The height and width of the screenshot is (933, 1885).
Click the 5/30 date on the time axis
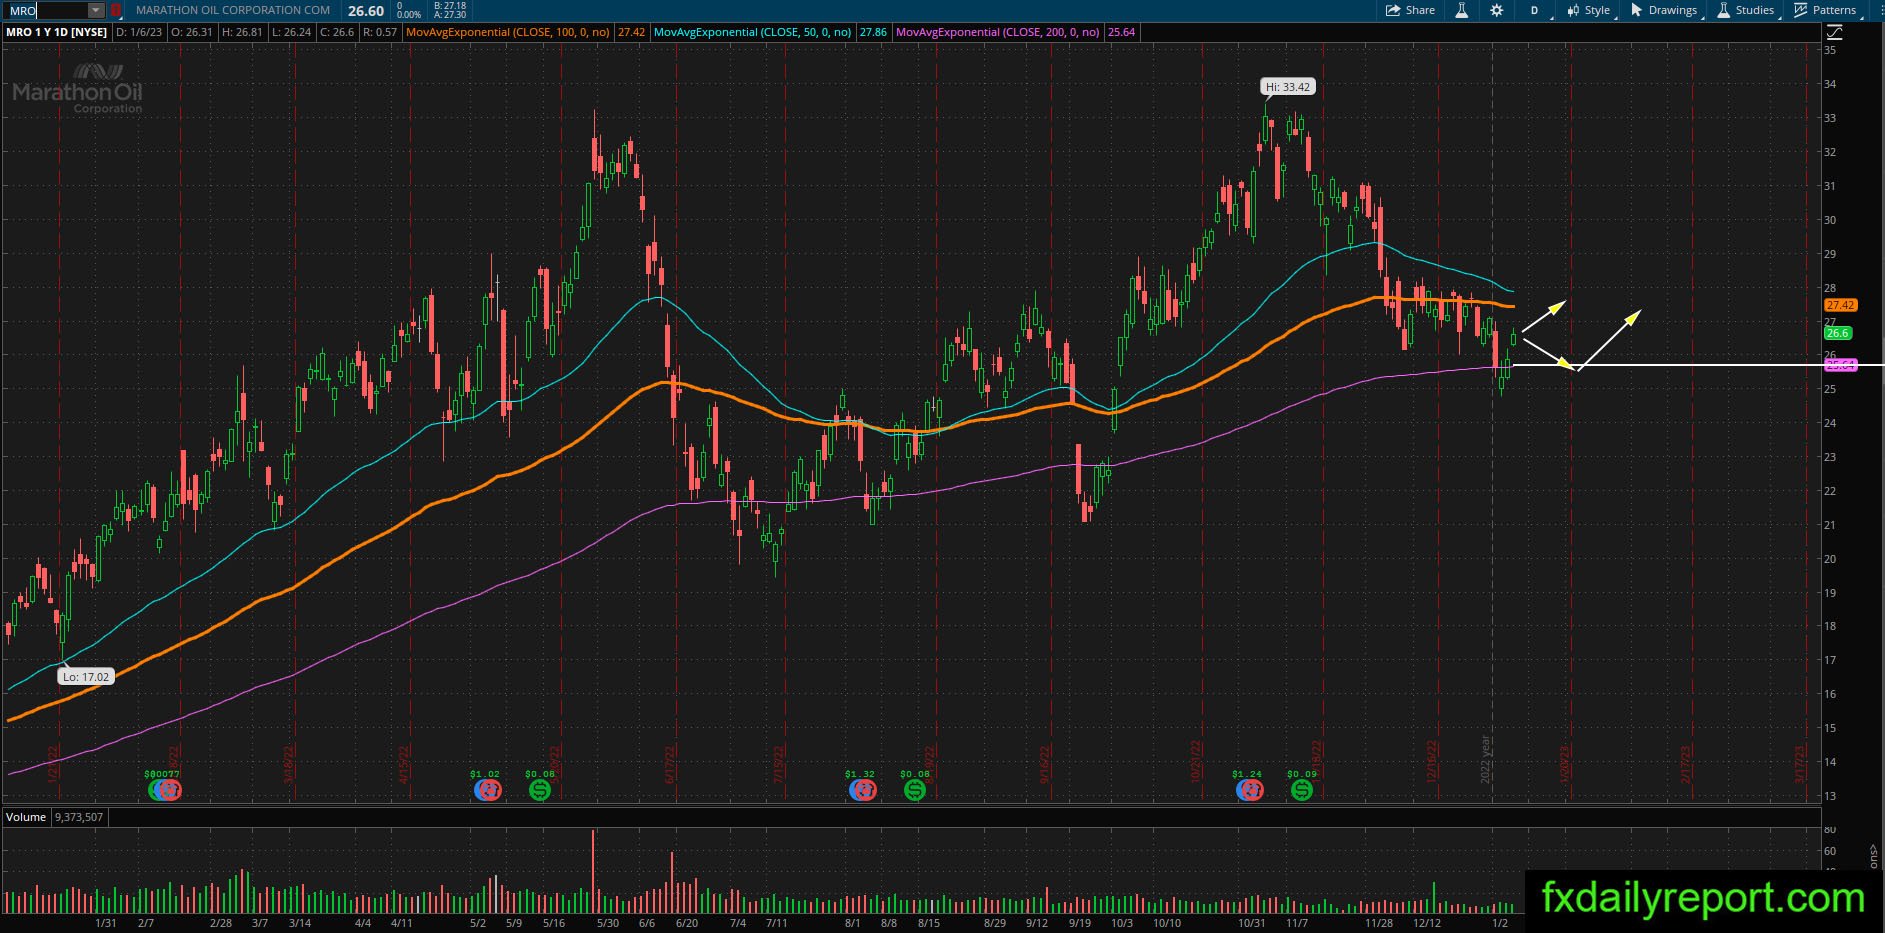607,923
